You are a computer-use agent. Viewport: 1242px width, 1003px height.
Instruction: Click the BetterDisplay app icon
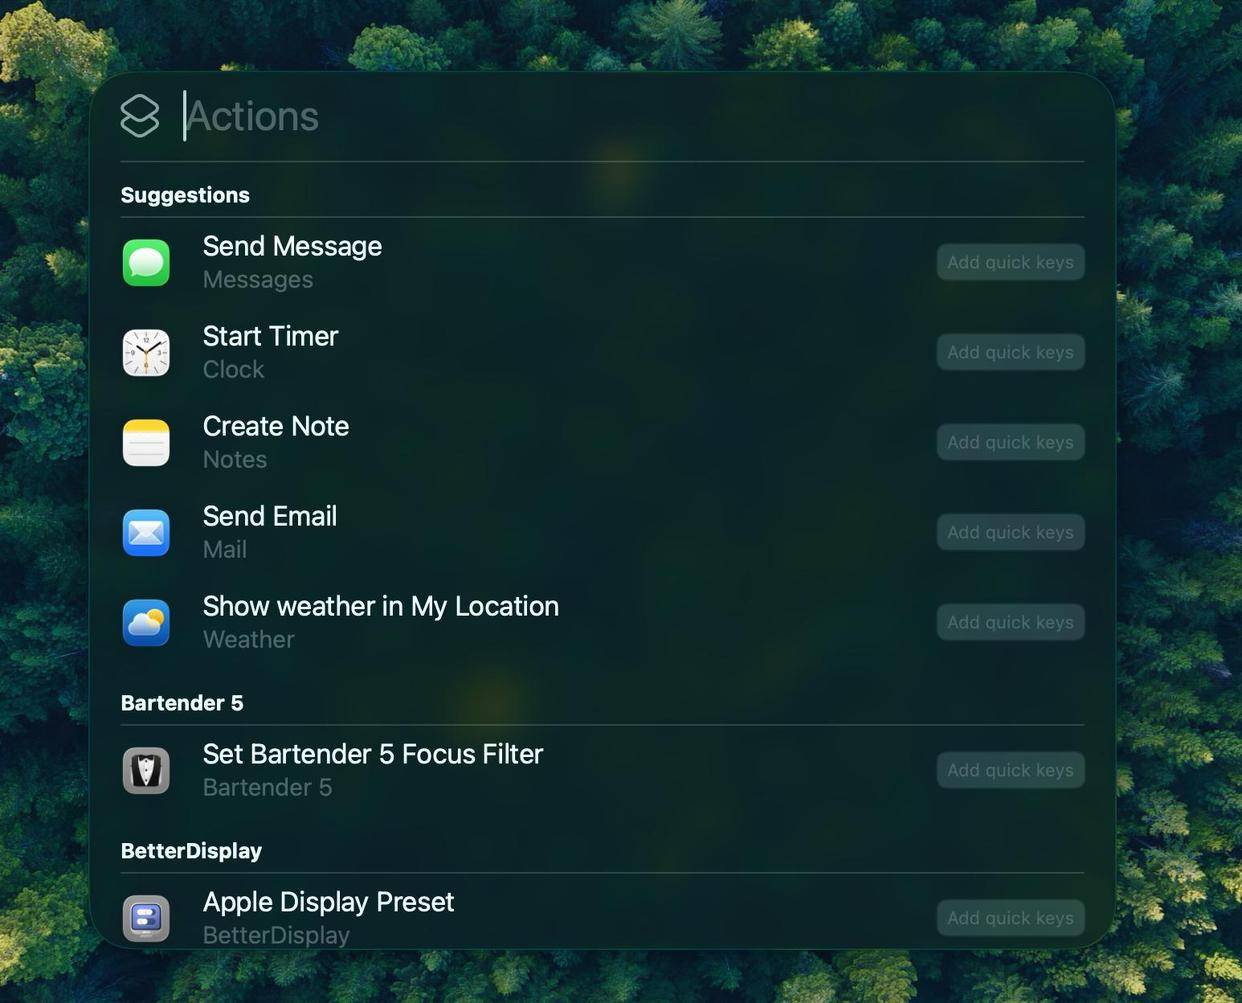[x=146, y=918]
